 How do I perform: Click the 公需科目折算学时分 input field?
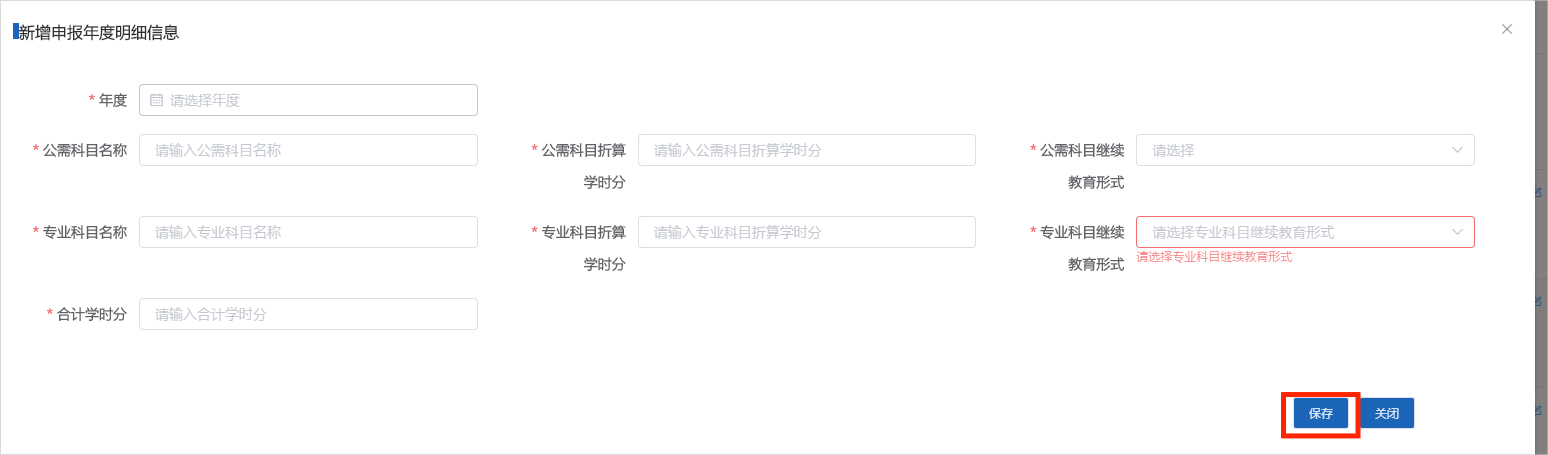pyautogui.click(x=806, y=150)
